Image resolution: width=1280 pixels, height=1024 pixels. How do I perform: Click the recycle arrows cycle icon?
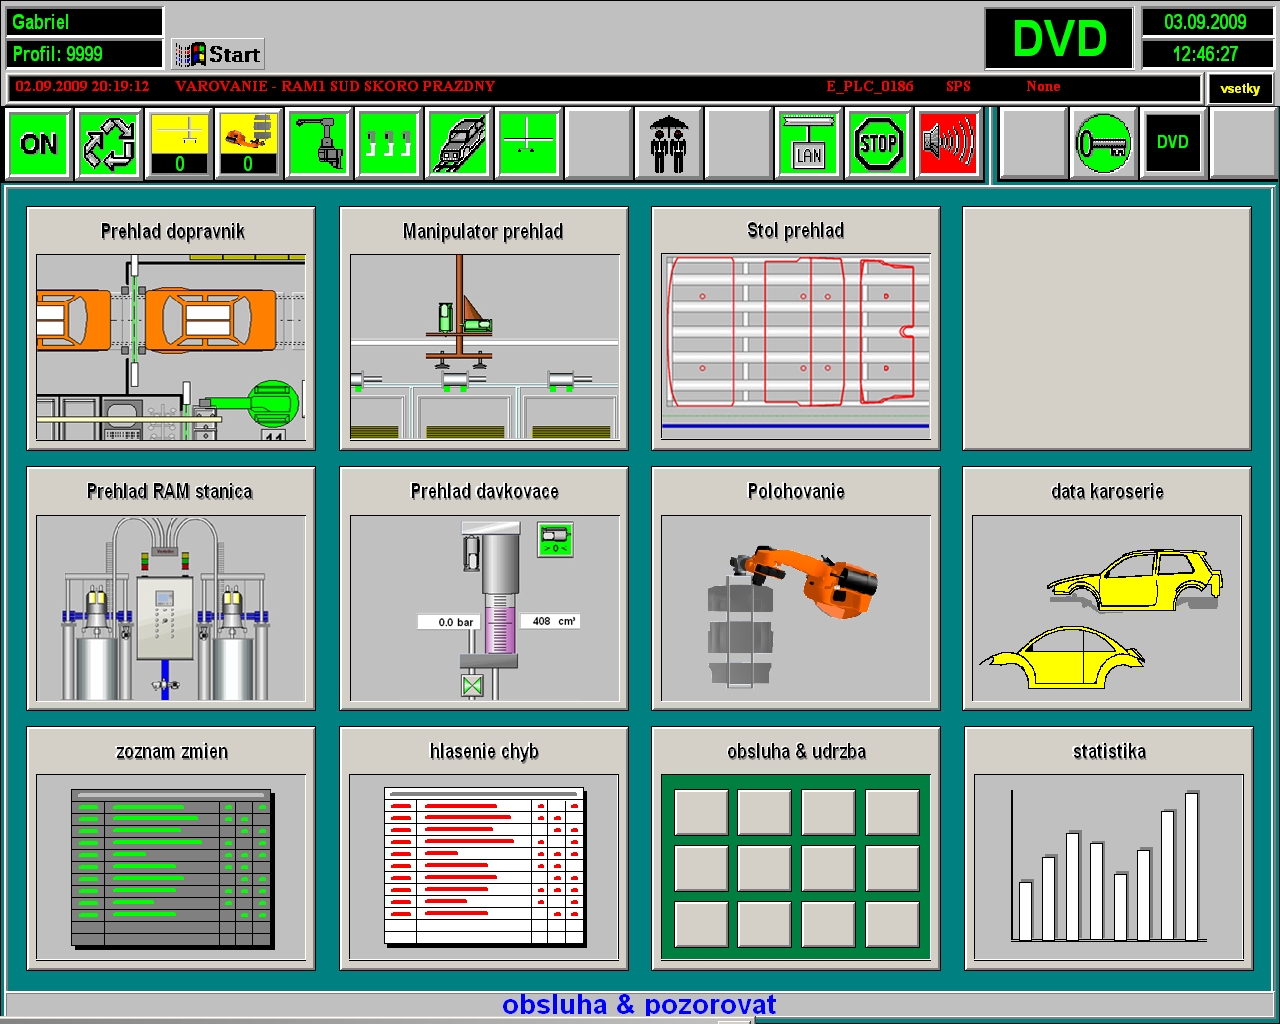pos(109,144)
